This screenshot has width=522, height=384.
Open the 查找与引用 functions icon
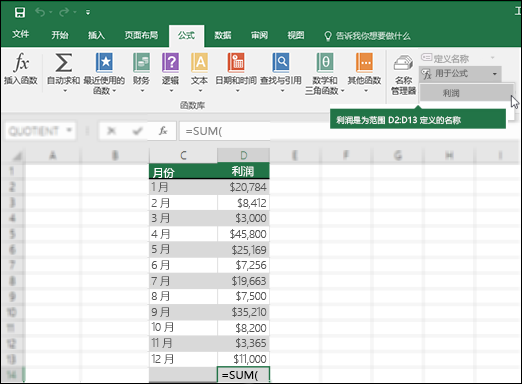(281, 63)
